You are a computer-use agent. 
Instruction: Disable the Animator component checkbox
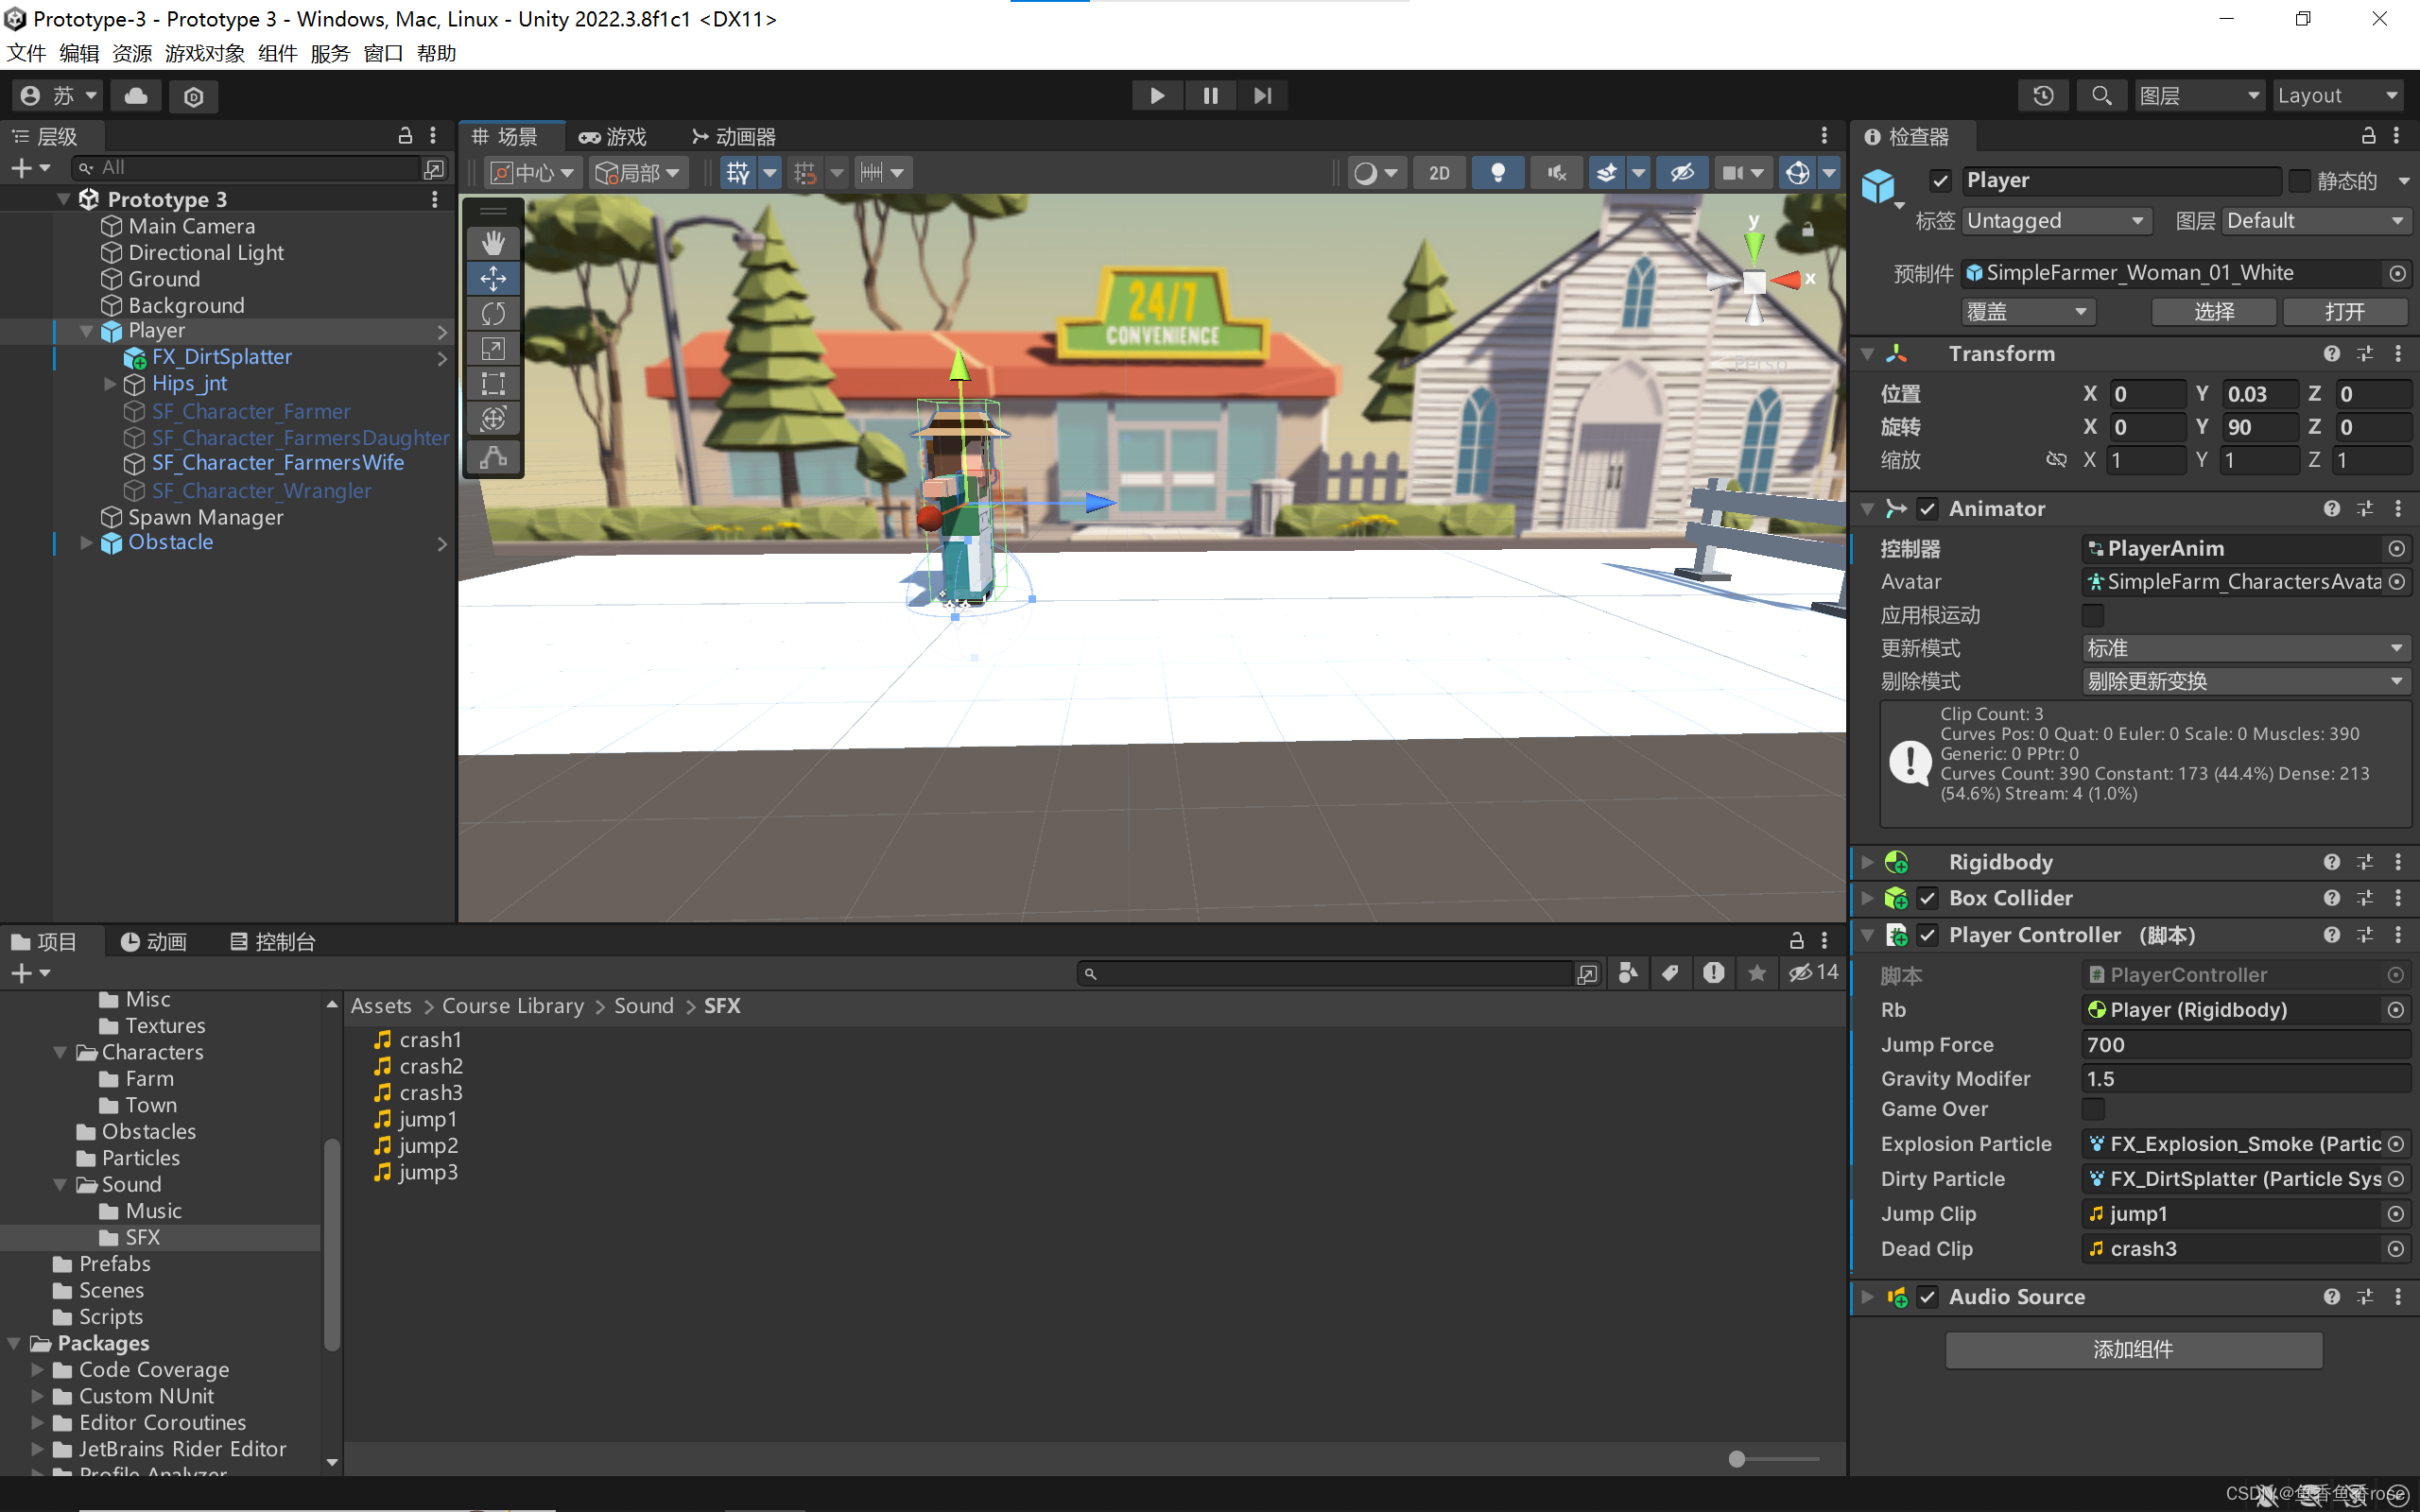tap(1927, 509)
